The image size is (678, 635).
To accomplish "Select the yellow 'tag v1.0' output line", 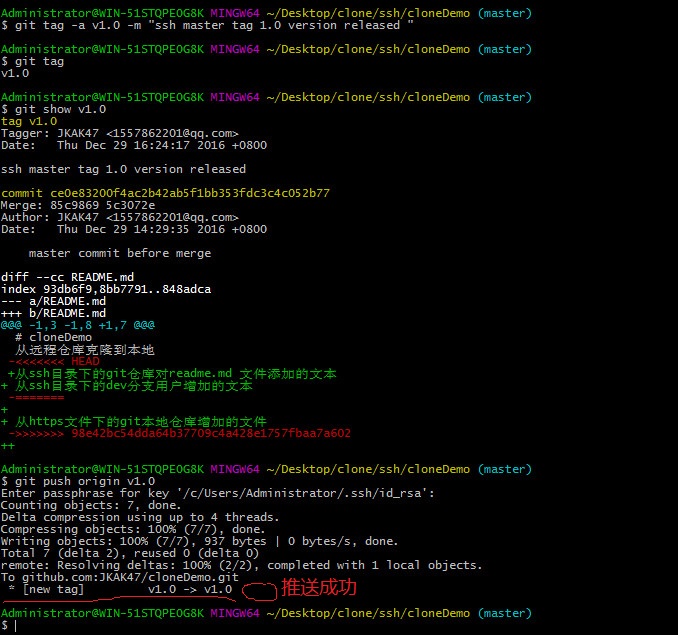I will (29, 121).
